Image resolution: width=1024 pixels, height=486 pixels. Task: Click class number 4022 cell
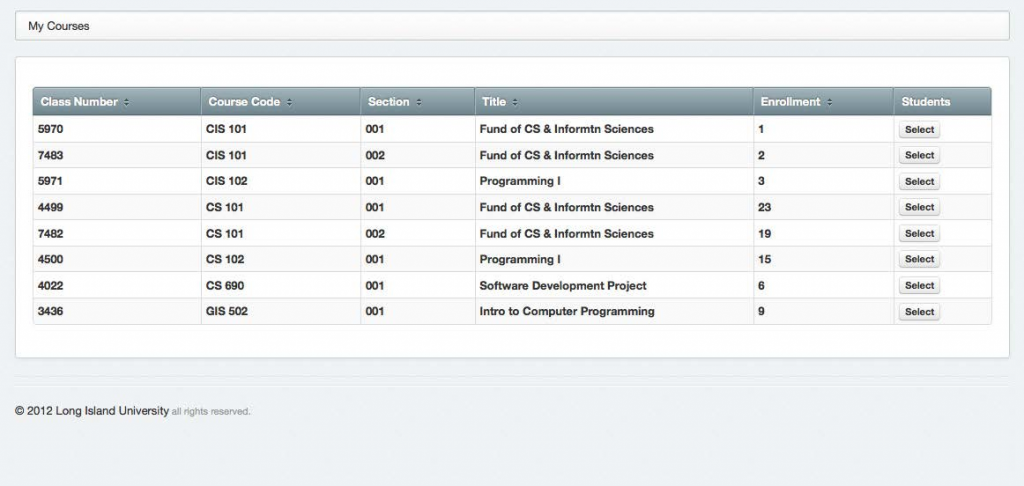pos(50,286)
